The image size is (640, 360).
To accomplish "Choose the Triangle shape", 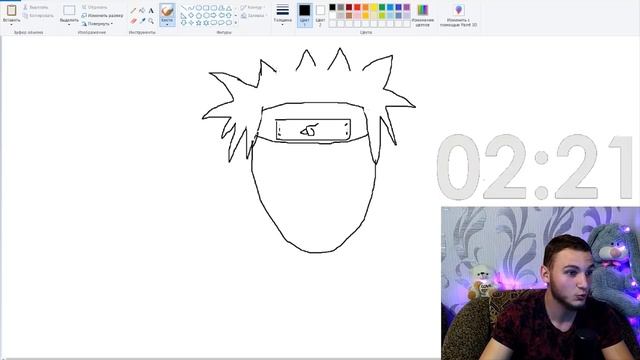I will click(229, 8).
